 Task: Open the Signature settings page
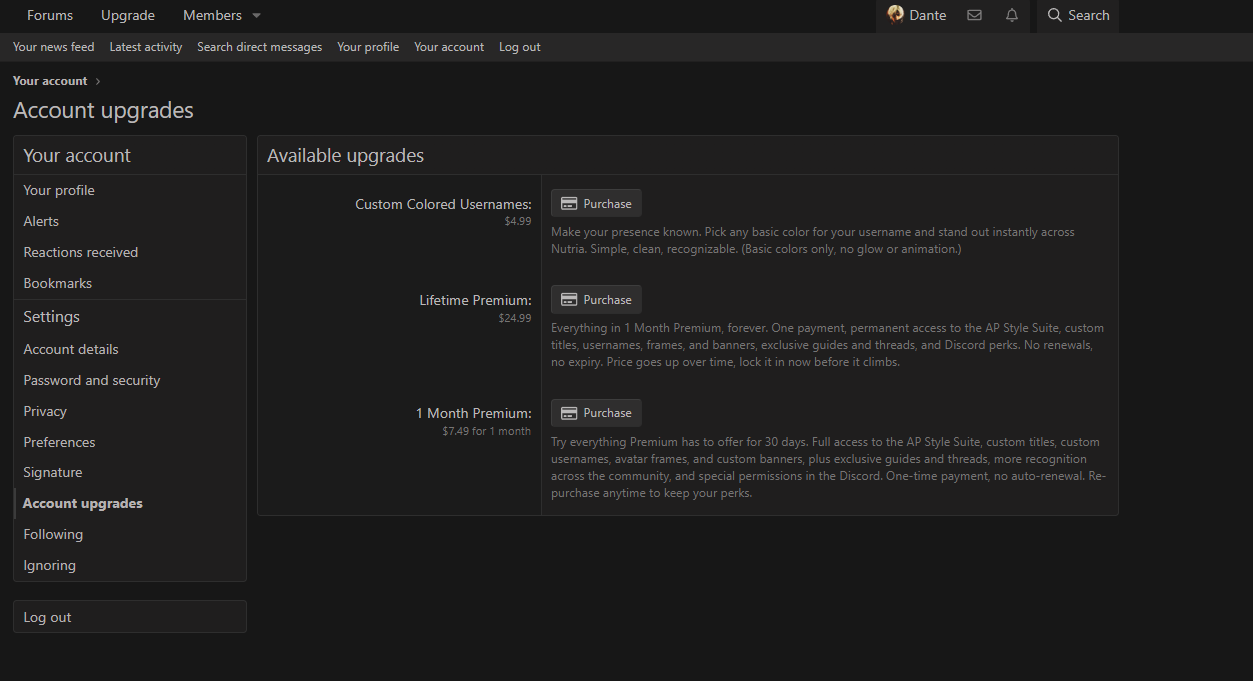coord(130,472)
